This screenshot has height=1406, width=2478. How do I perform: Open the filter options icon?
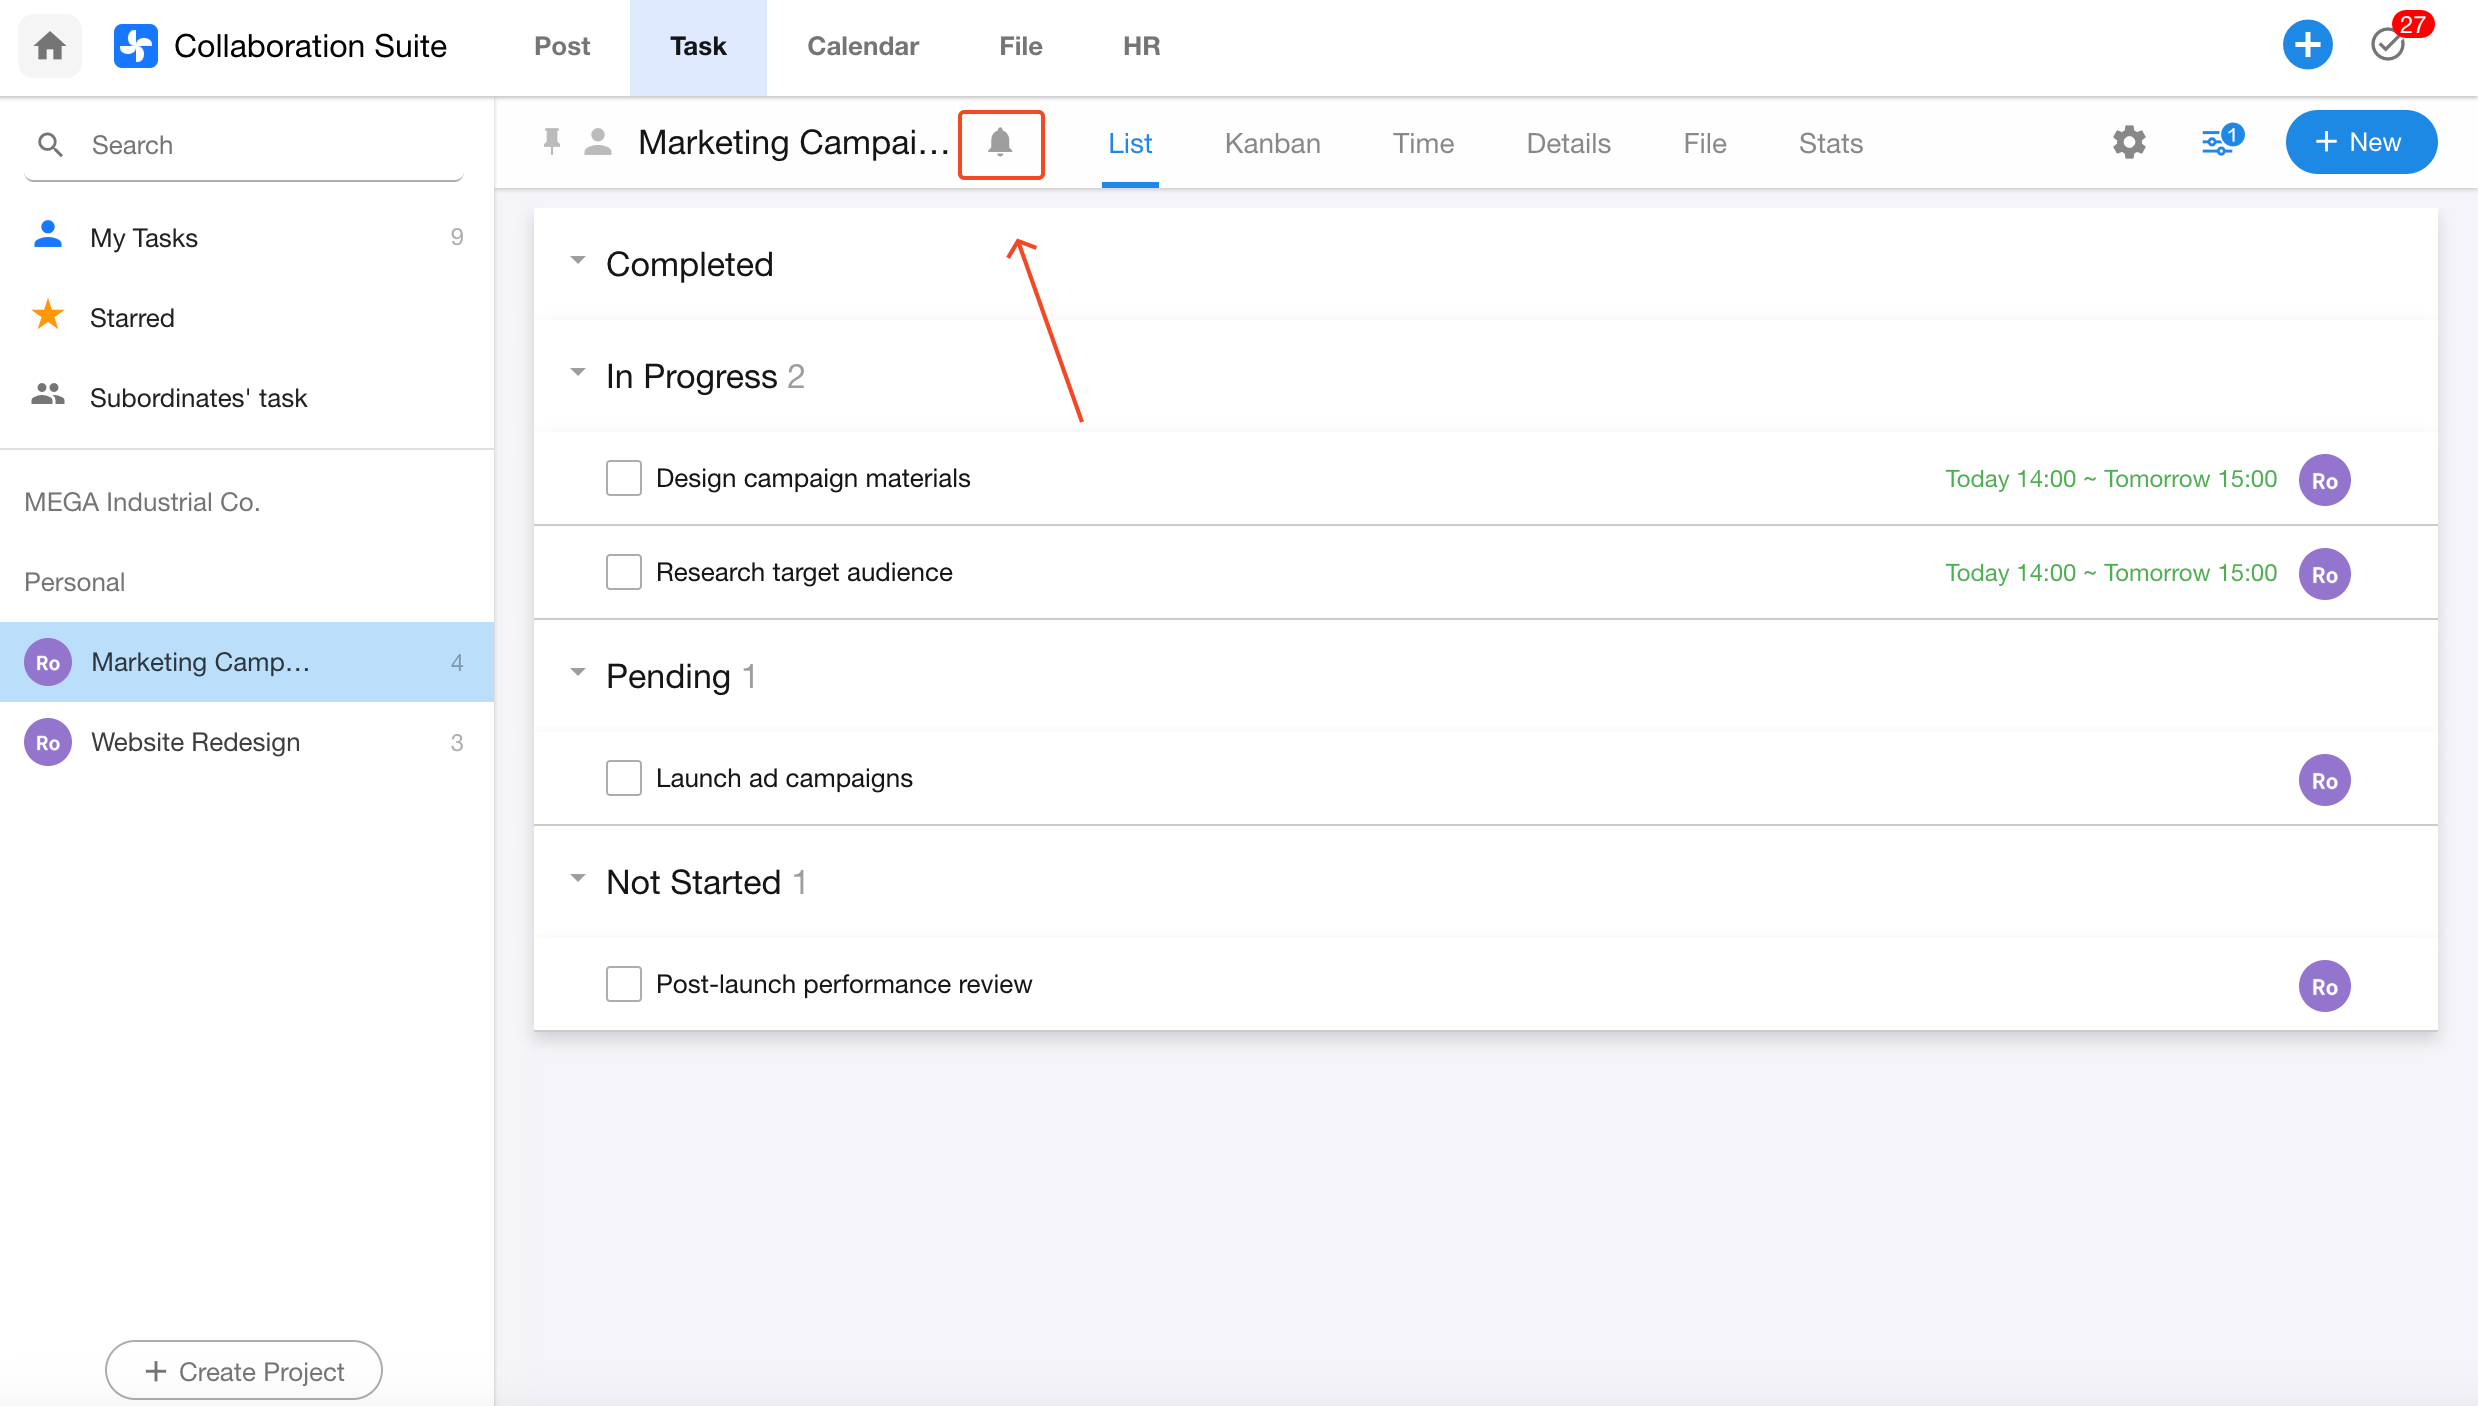pyautogui.click(x=2218, y=142)
